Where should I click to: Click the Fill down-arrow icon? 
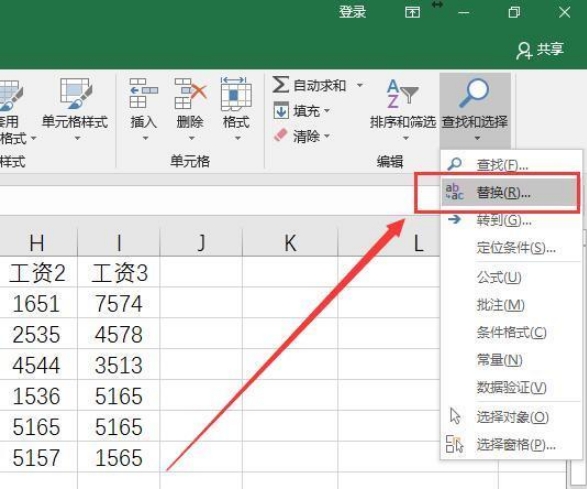pos(281,110)
